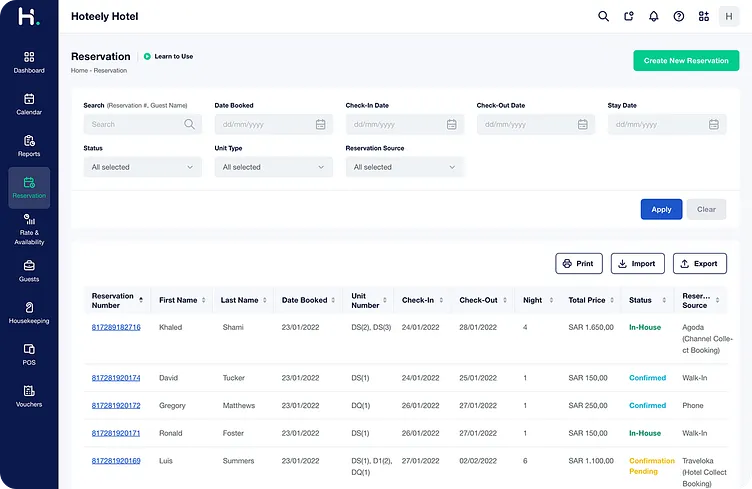Expand the Unit Type dropdown
The height and width of the screenshot is (489, 752).
click(273, 167)
